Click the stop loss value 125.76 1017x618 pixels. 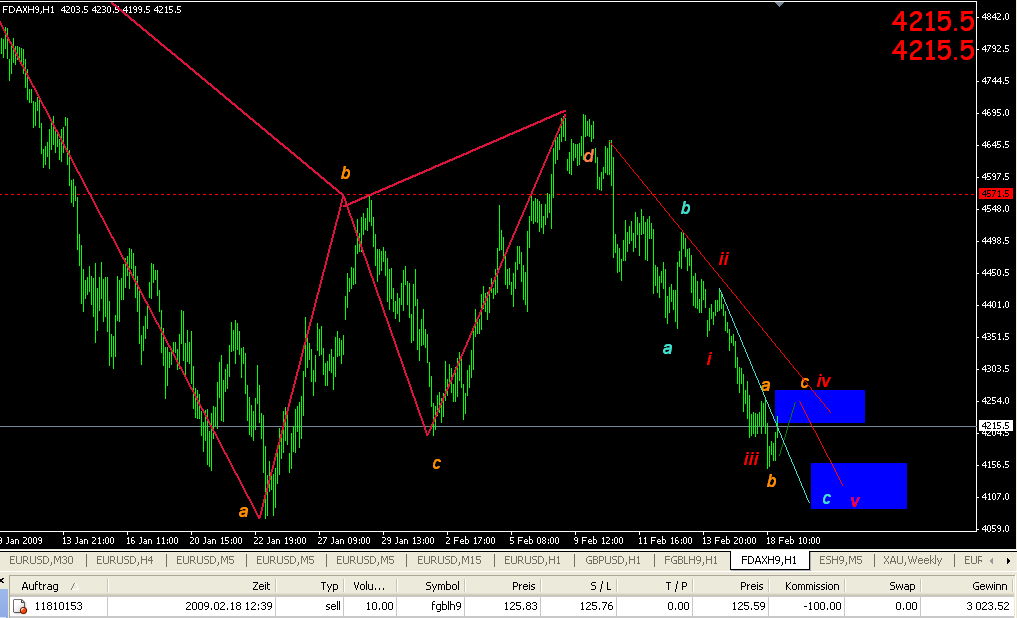coord(597,606)
